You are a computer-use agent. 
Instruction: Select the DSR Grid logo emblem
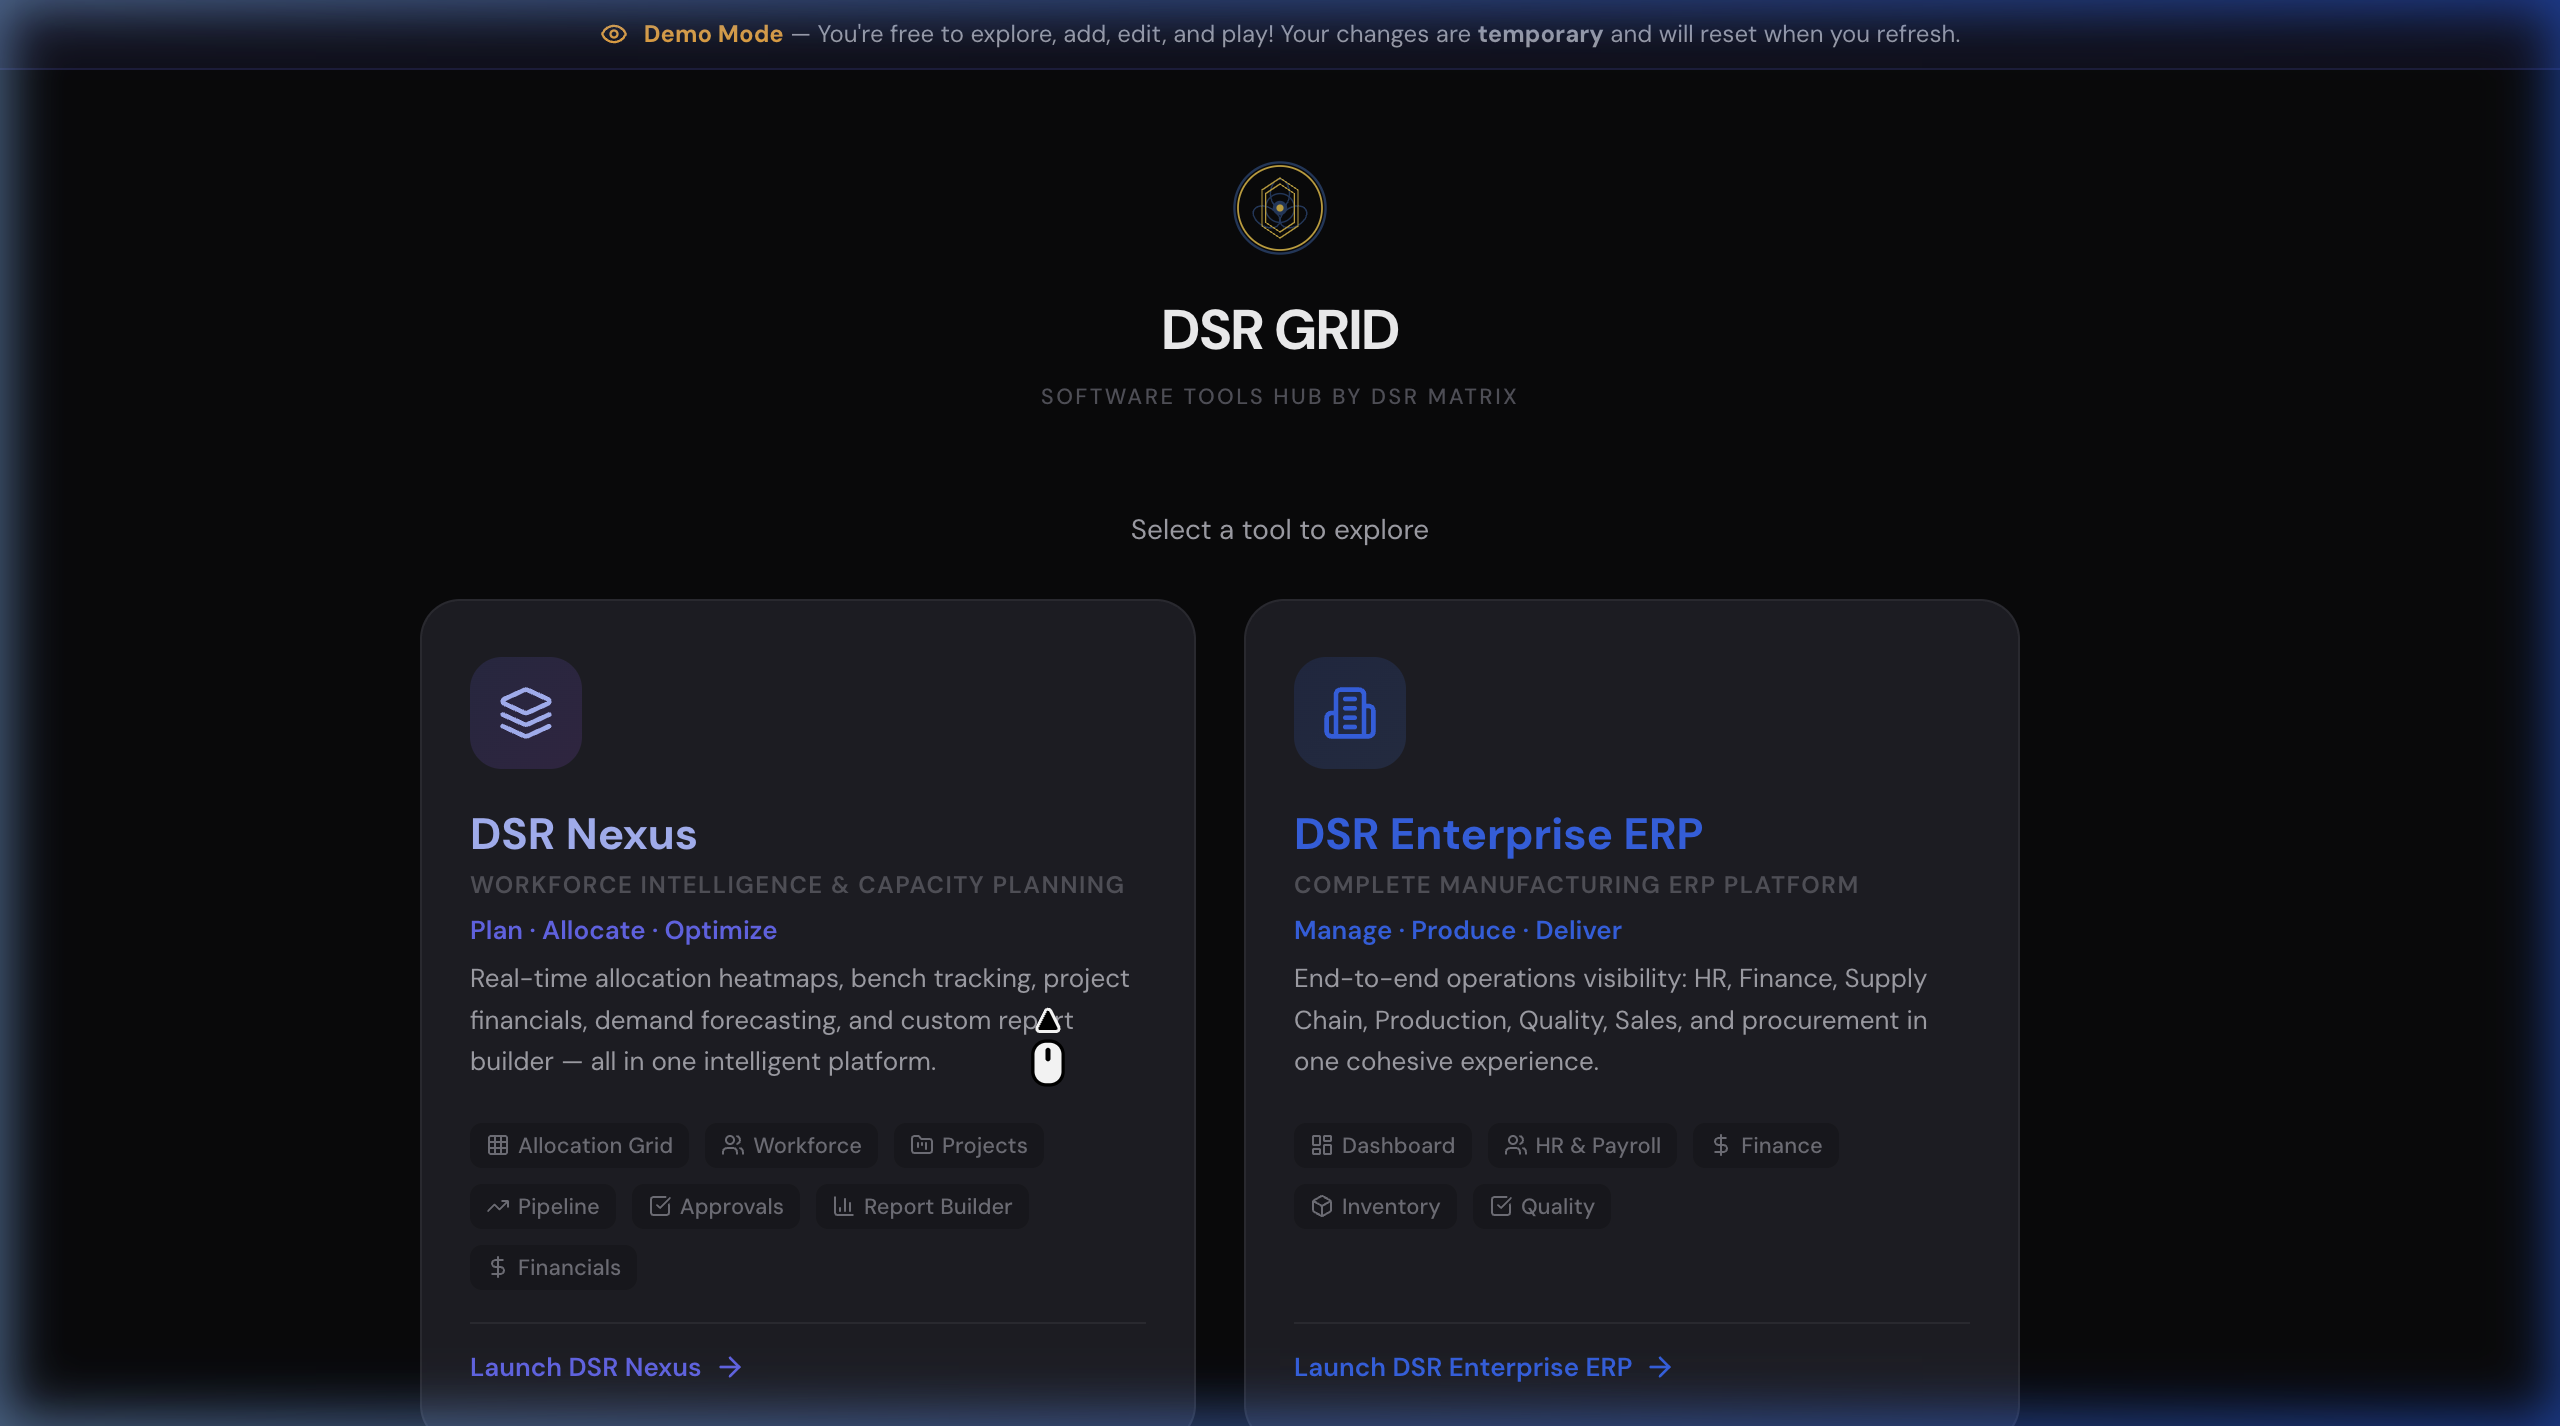pyautogui.click(x=1280, y=207)
